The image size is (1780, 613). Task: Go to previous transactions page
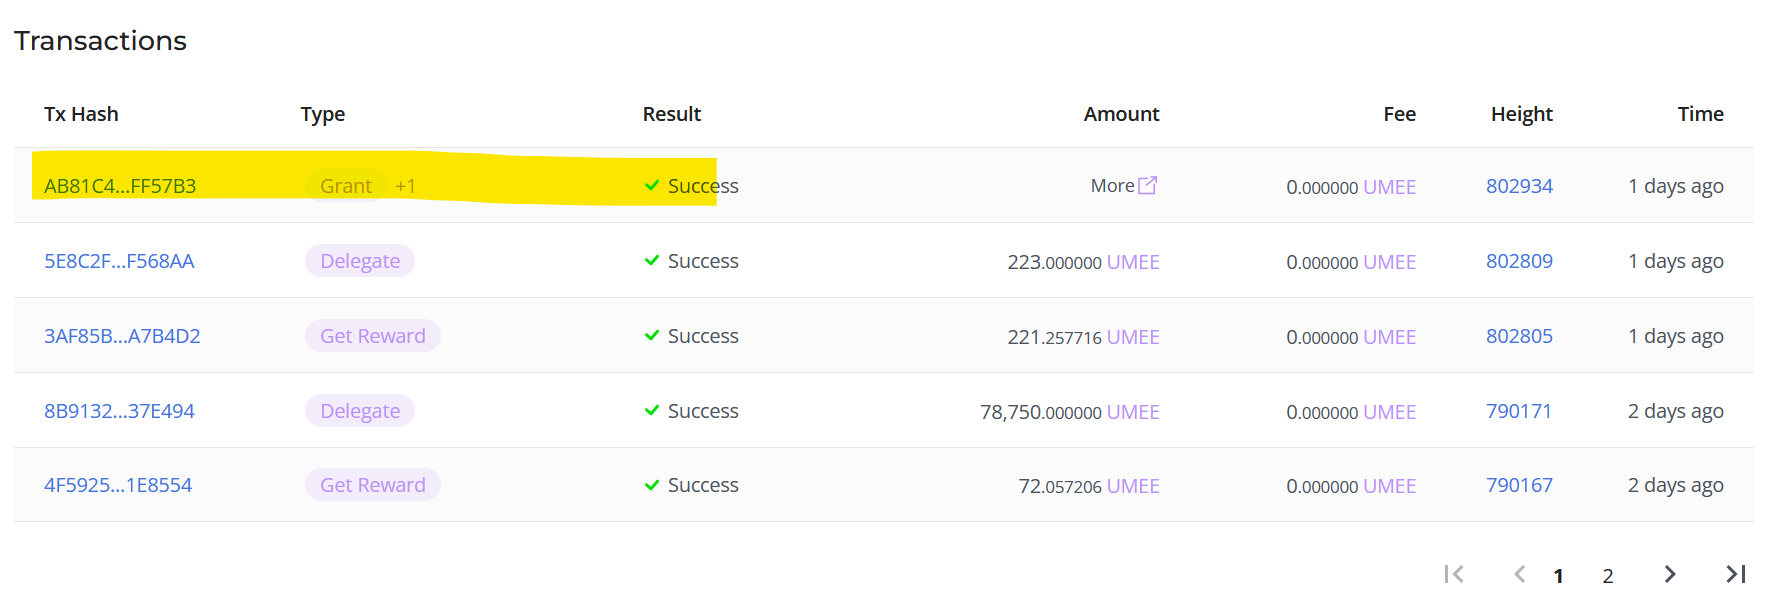pos(1519,574)
